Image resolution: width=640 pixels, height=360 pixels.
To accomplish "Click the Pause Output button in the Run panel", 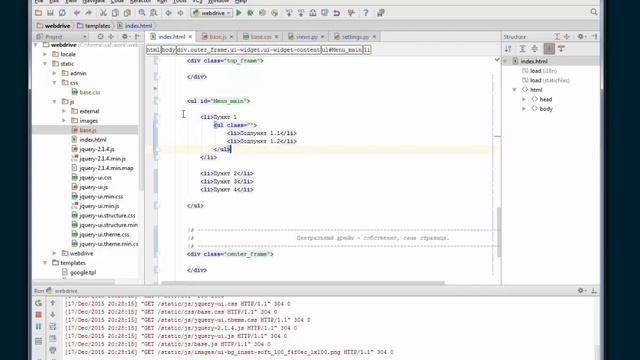I will (38, 327).
